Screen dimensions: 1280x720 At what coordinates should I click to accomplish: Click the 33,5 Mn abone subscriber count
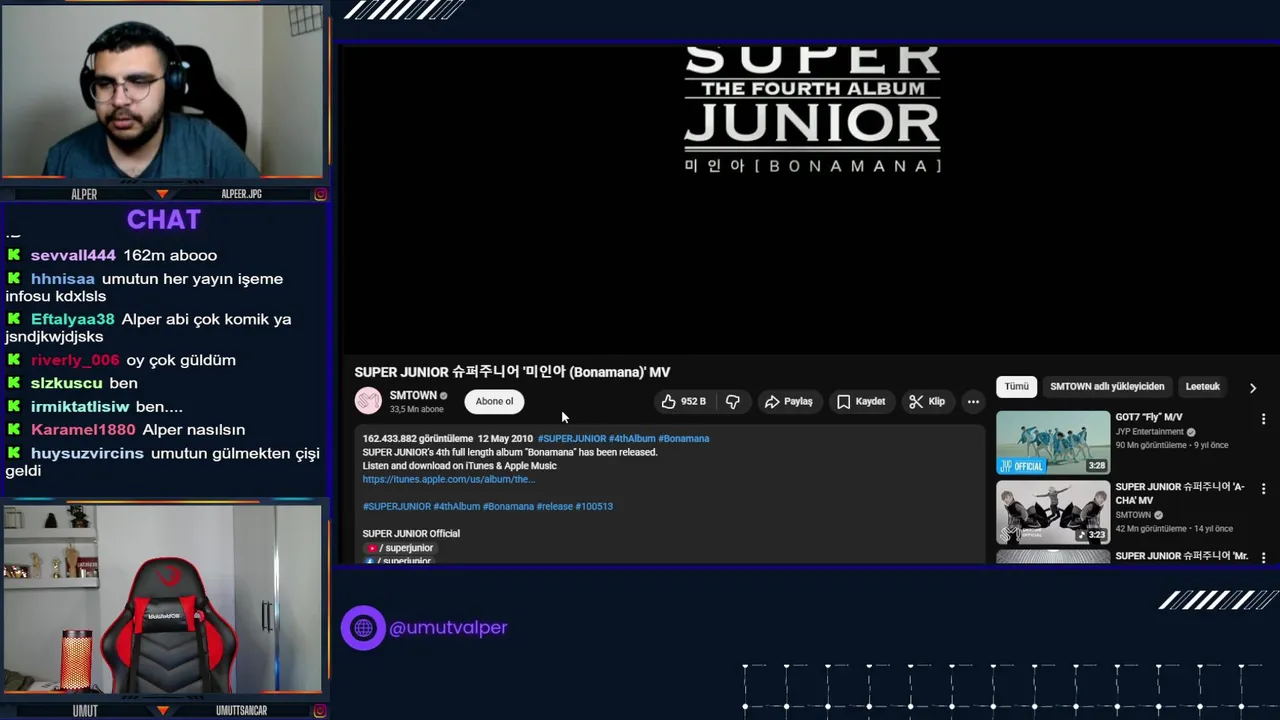click(x=416, y=409)
